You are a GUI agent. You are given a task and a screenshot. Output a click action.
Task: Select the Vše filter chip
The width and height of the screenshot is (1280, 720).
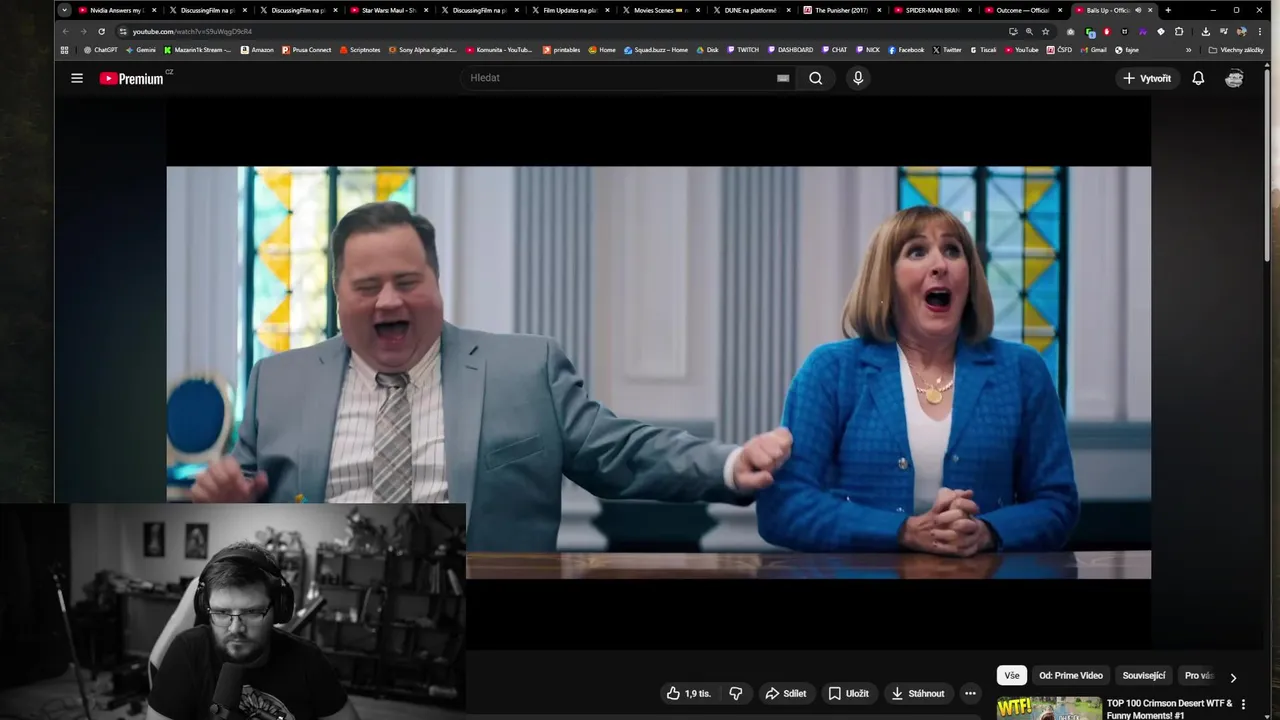[1012, 676]
